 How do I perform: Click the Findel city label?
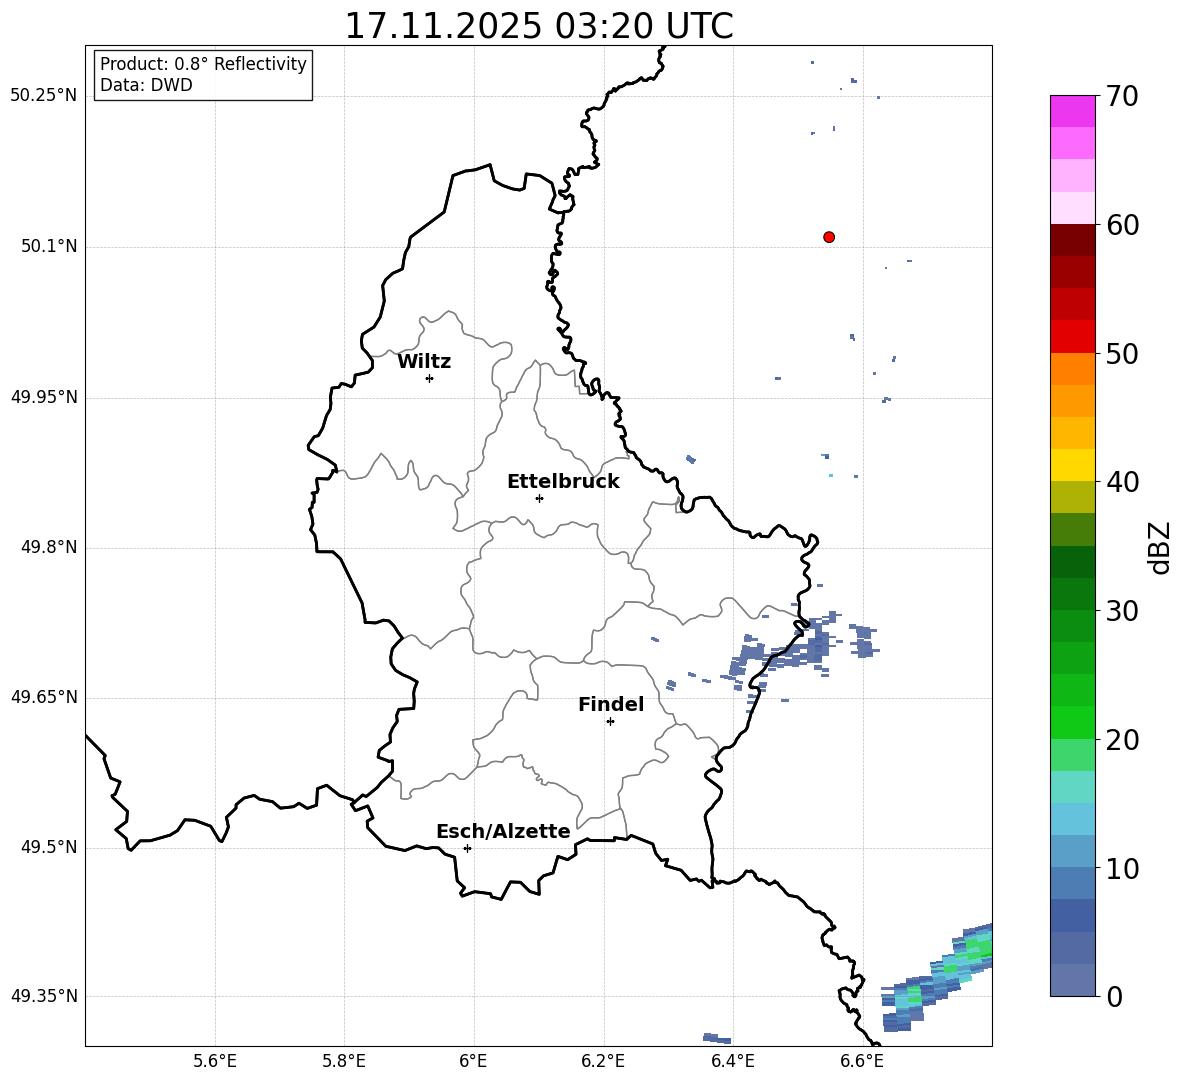[x=611, y=704]
